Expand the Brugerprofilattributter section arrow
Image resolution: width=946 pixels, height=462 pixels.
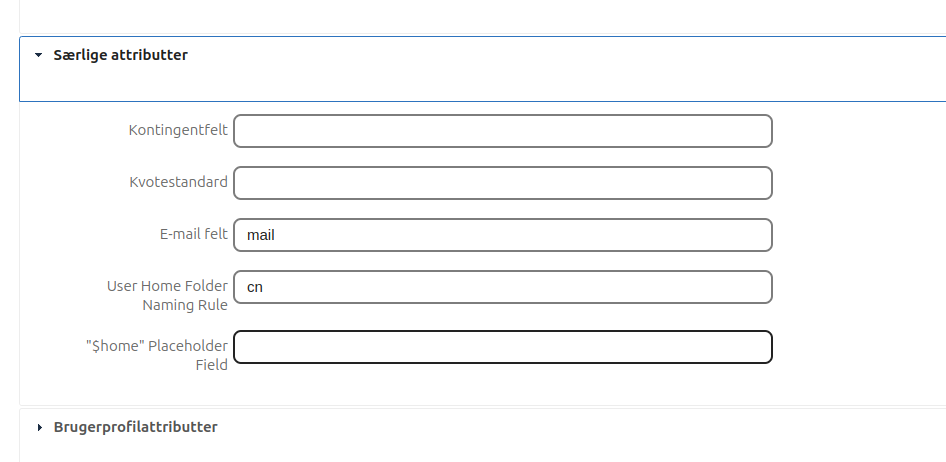pos(39,428)
